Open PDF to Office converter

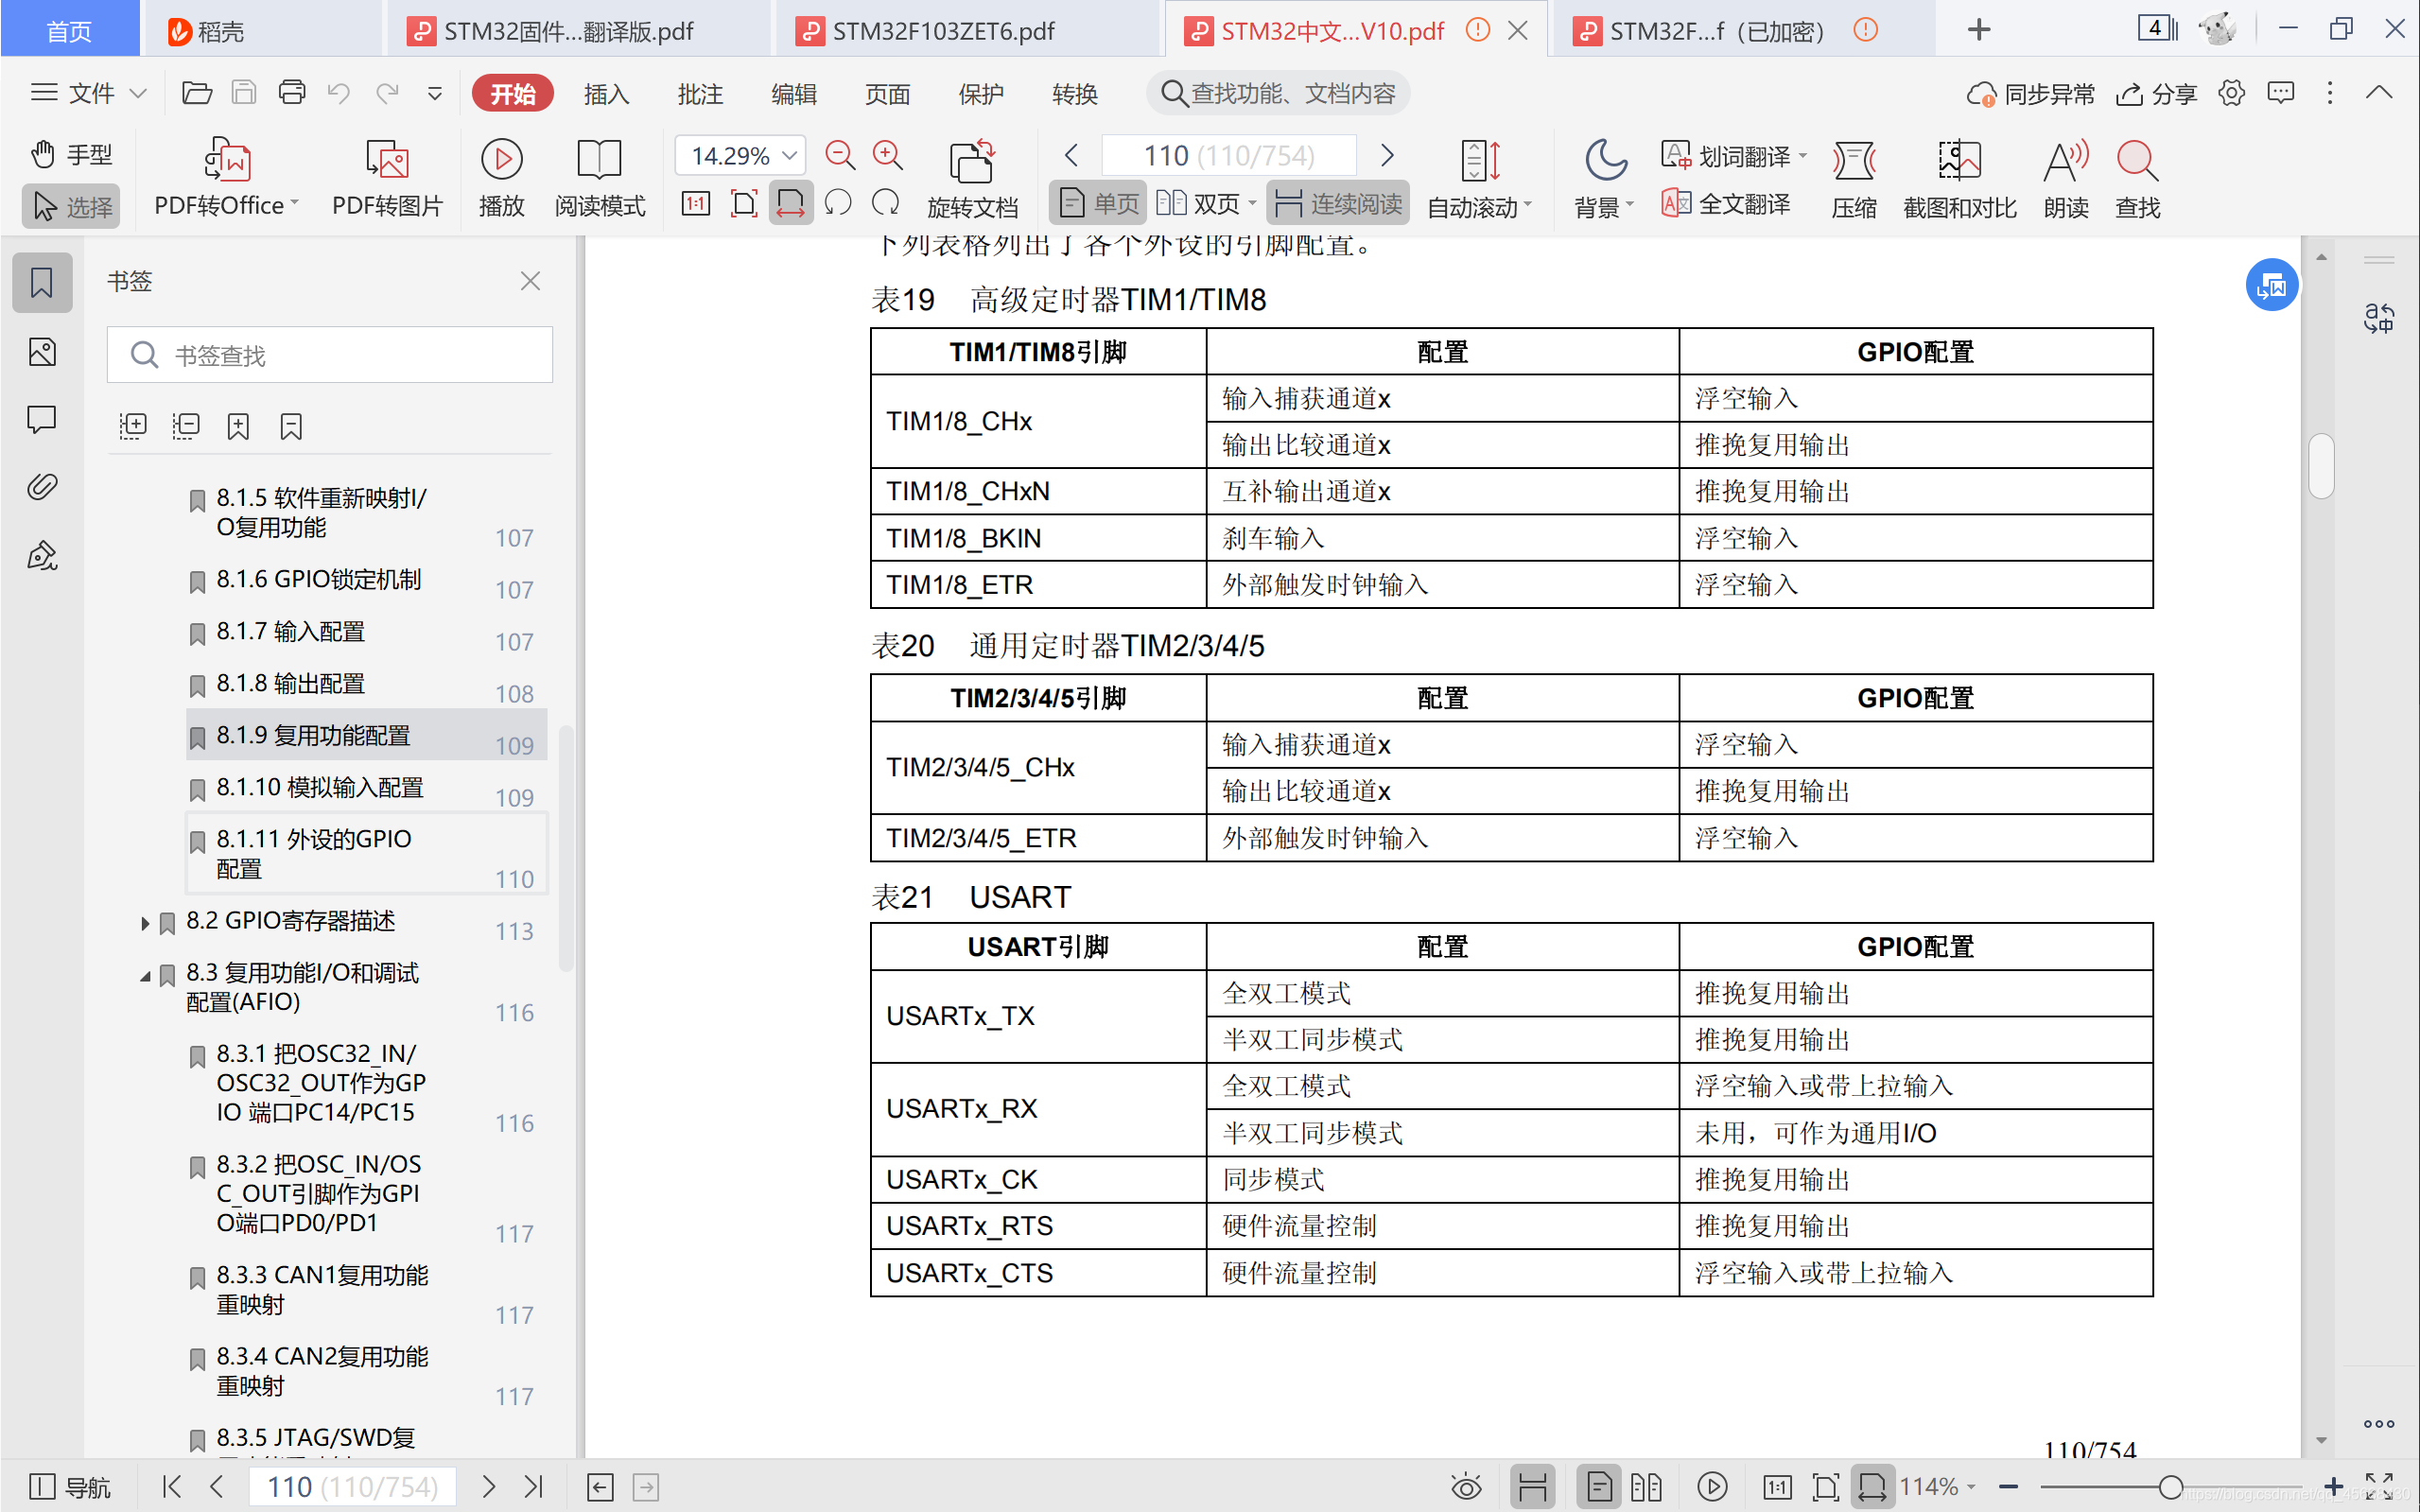coord(227,178)
